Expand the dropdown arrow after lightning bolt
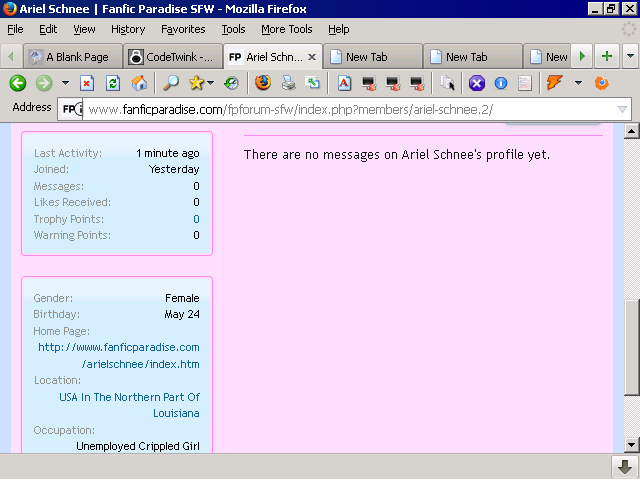 578,83
